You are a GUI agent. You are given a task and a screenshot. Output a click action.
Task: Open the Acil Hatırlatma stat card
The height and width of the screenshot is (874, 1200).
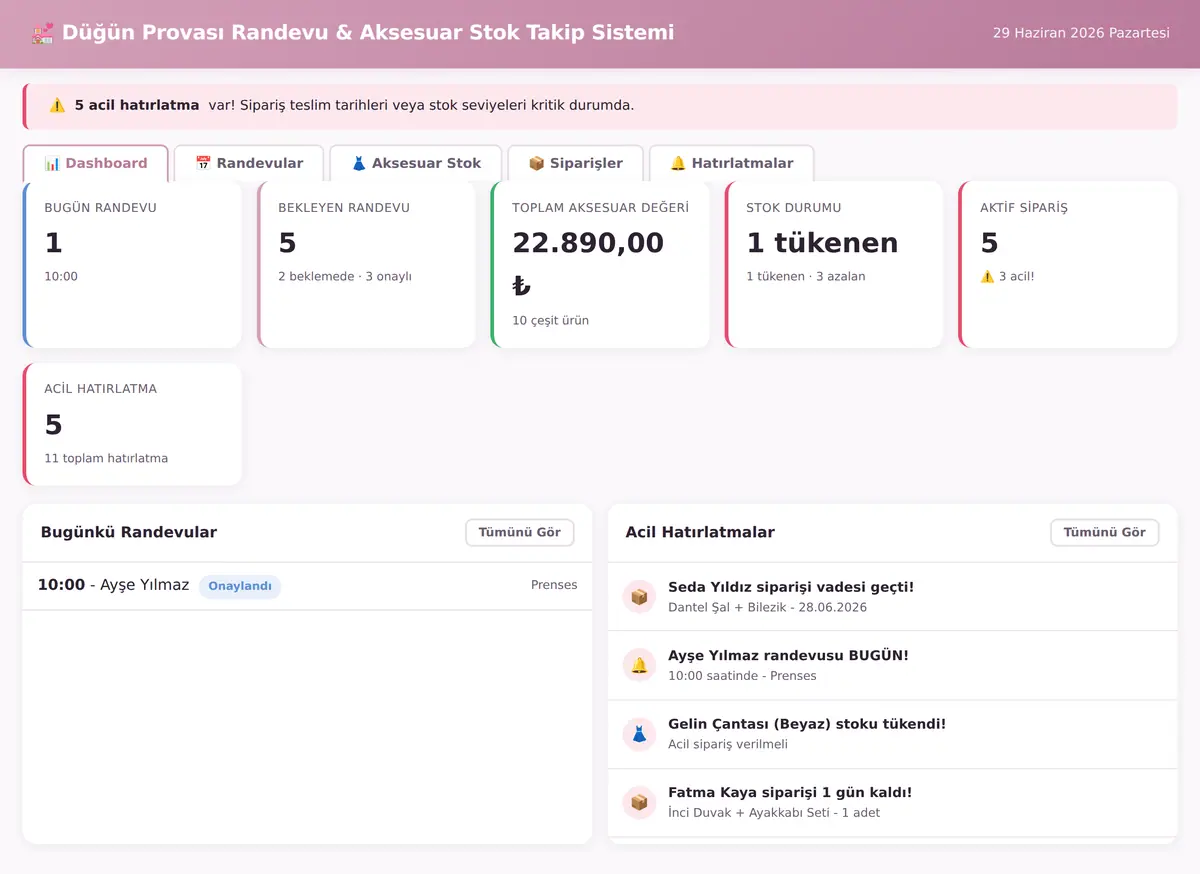click(132, 424)
